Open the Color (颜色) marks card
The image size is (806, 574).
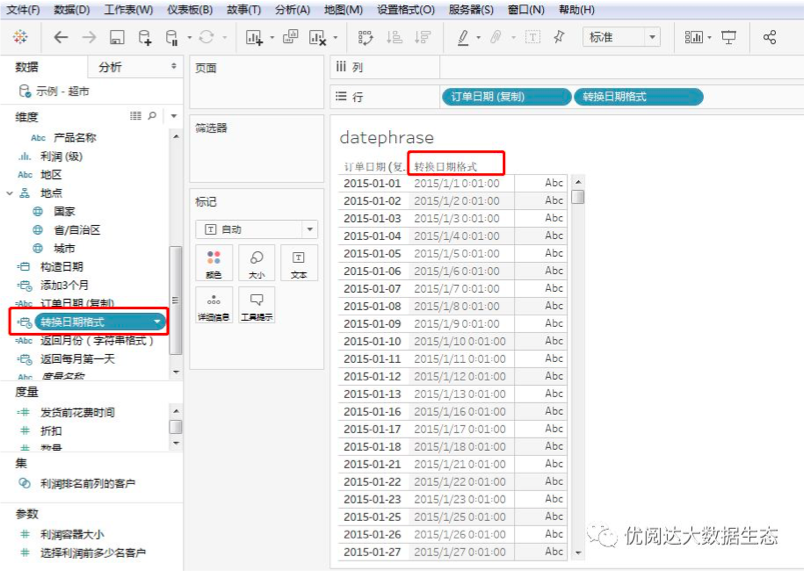(213, 263)
